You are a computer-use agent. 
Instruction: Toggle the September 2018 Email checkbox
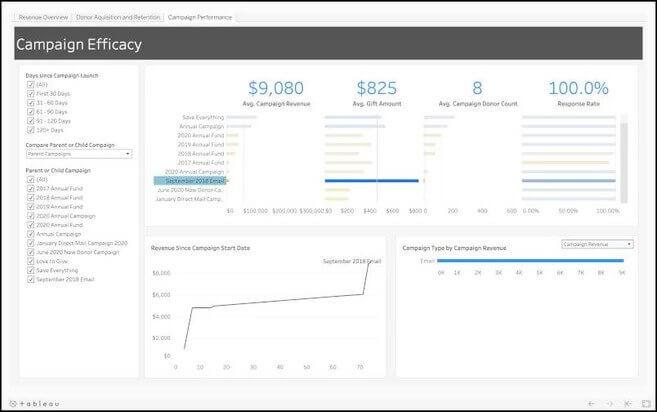(x=30, y=278)
